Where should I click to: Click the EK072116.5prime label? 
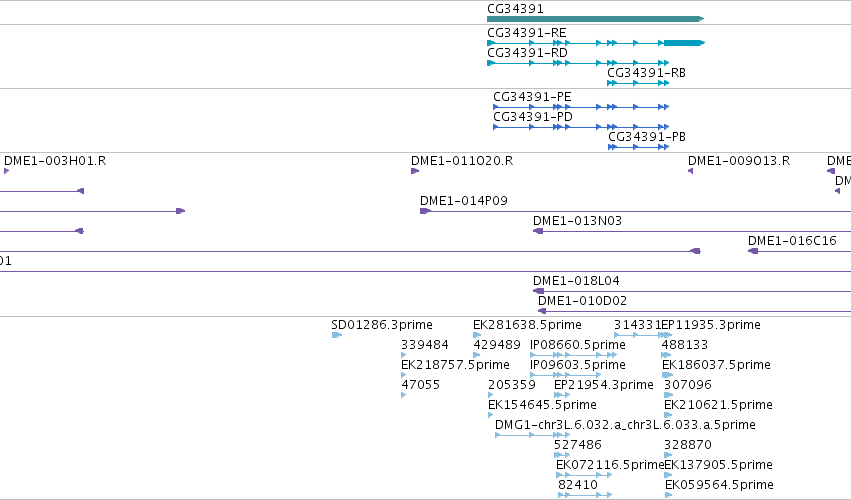(611, 465)
